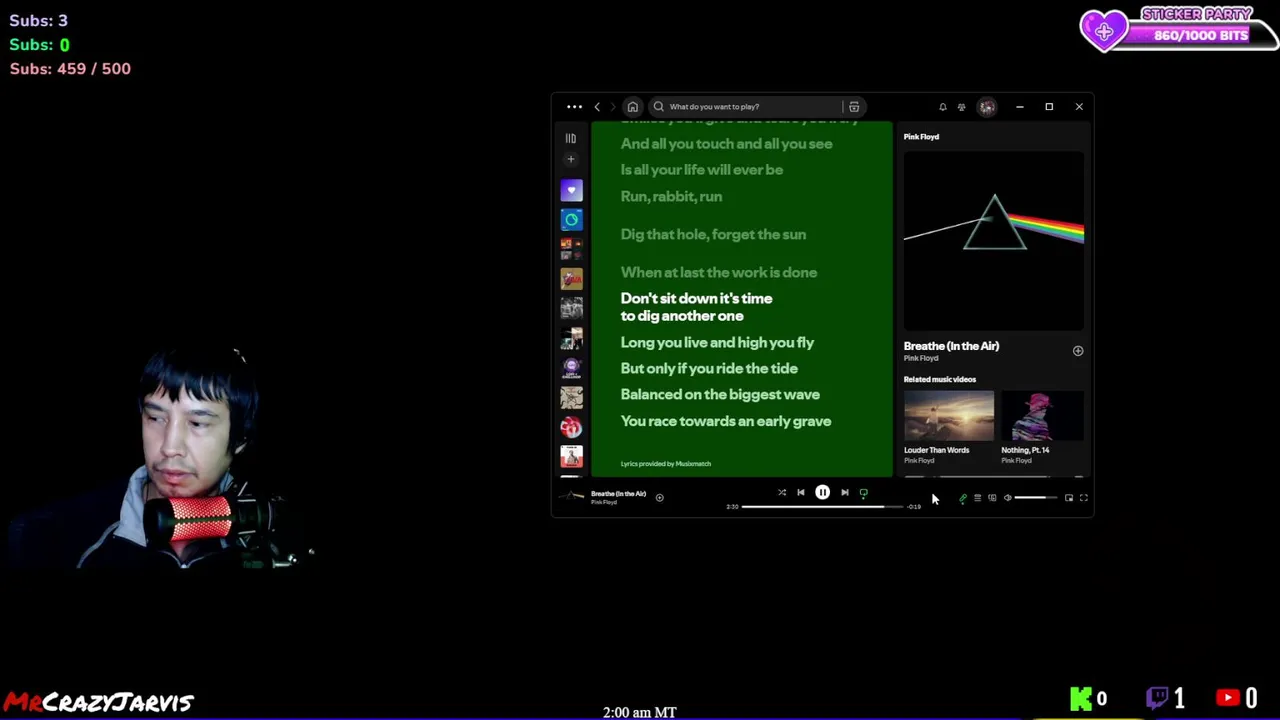
Task: Open the Browse icon in the search bar
Action: point(854,107)
